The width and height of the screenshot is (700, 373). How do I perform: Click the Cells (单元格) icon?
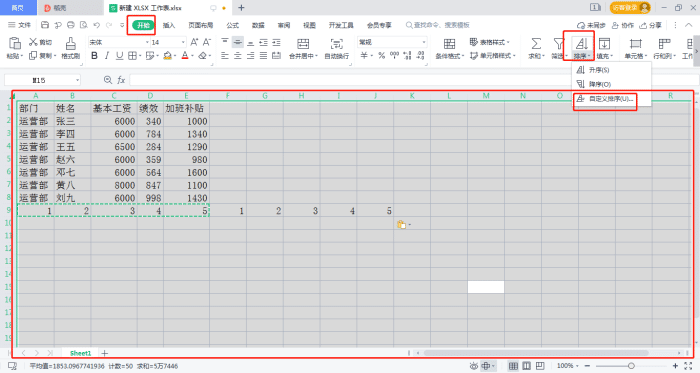(x=635, y=44)
